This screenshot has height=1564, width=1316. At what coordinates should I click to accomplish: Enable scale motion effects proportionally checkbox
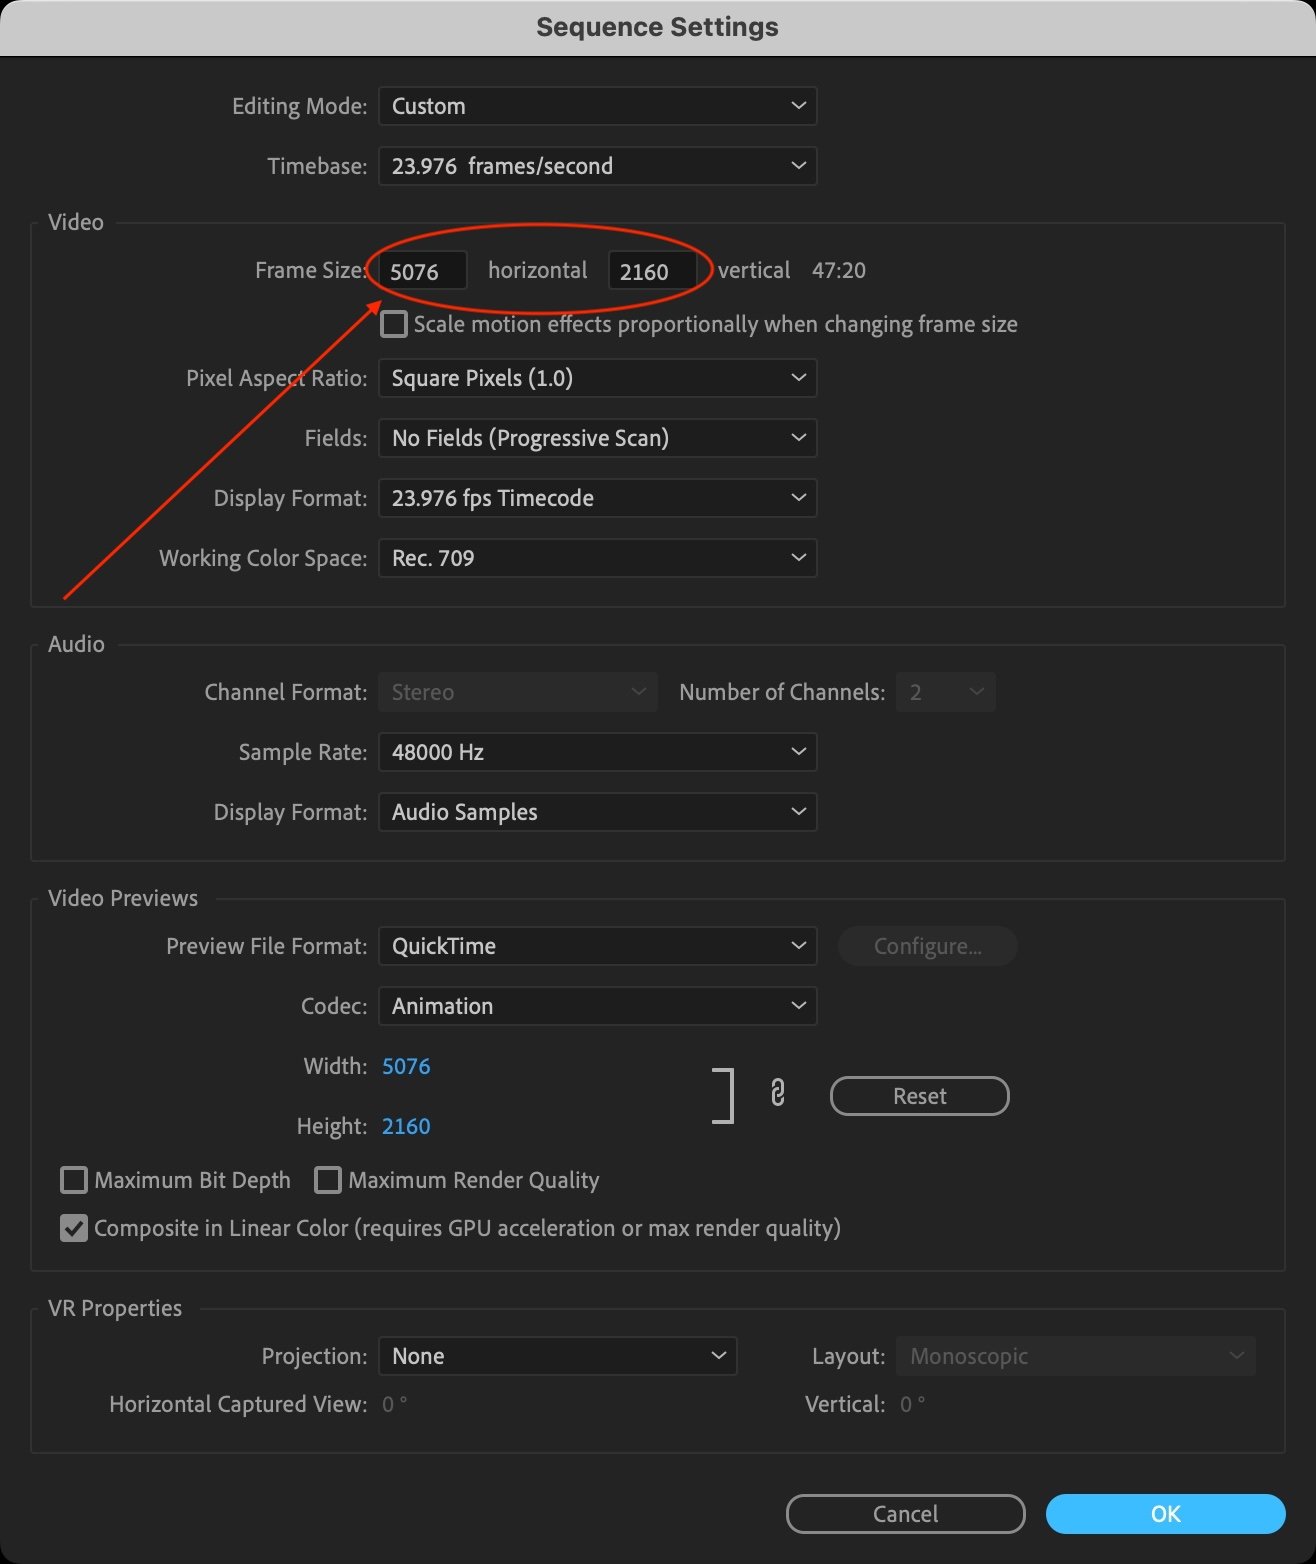[394, 324]
